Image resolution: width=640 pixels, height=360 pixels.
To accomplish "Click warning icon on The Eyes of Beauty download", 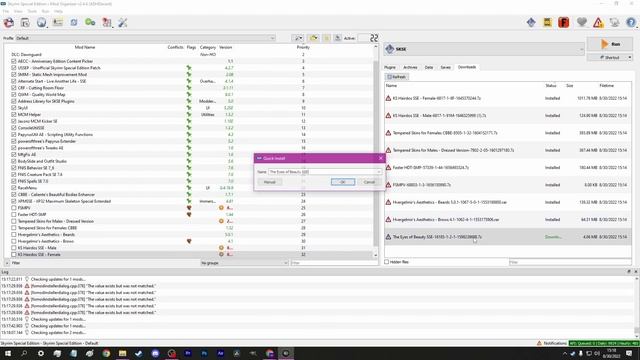I will [x=388, y=237].
